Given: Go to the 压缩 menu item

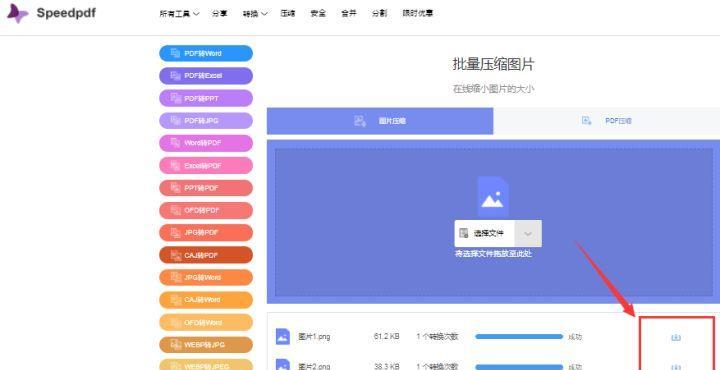Looking at the screenshot, I should pyautogui.click(x=287, y=13).
